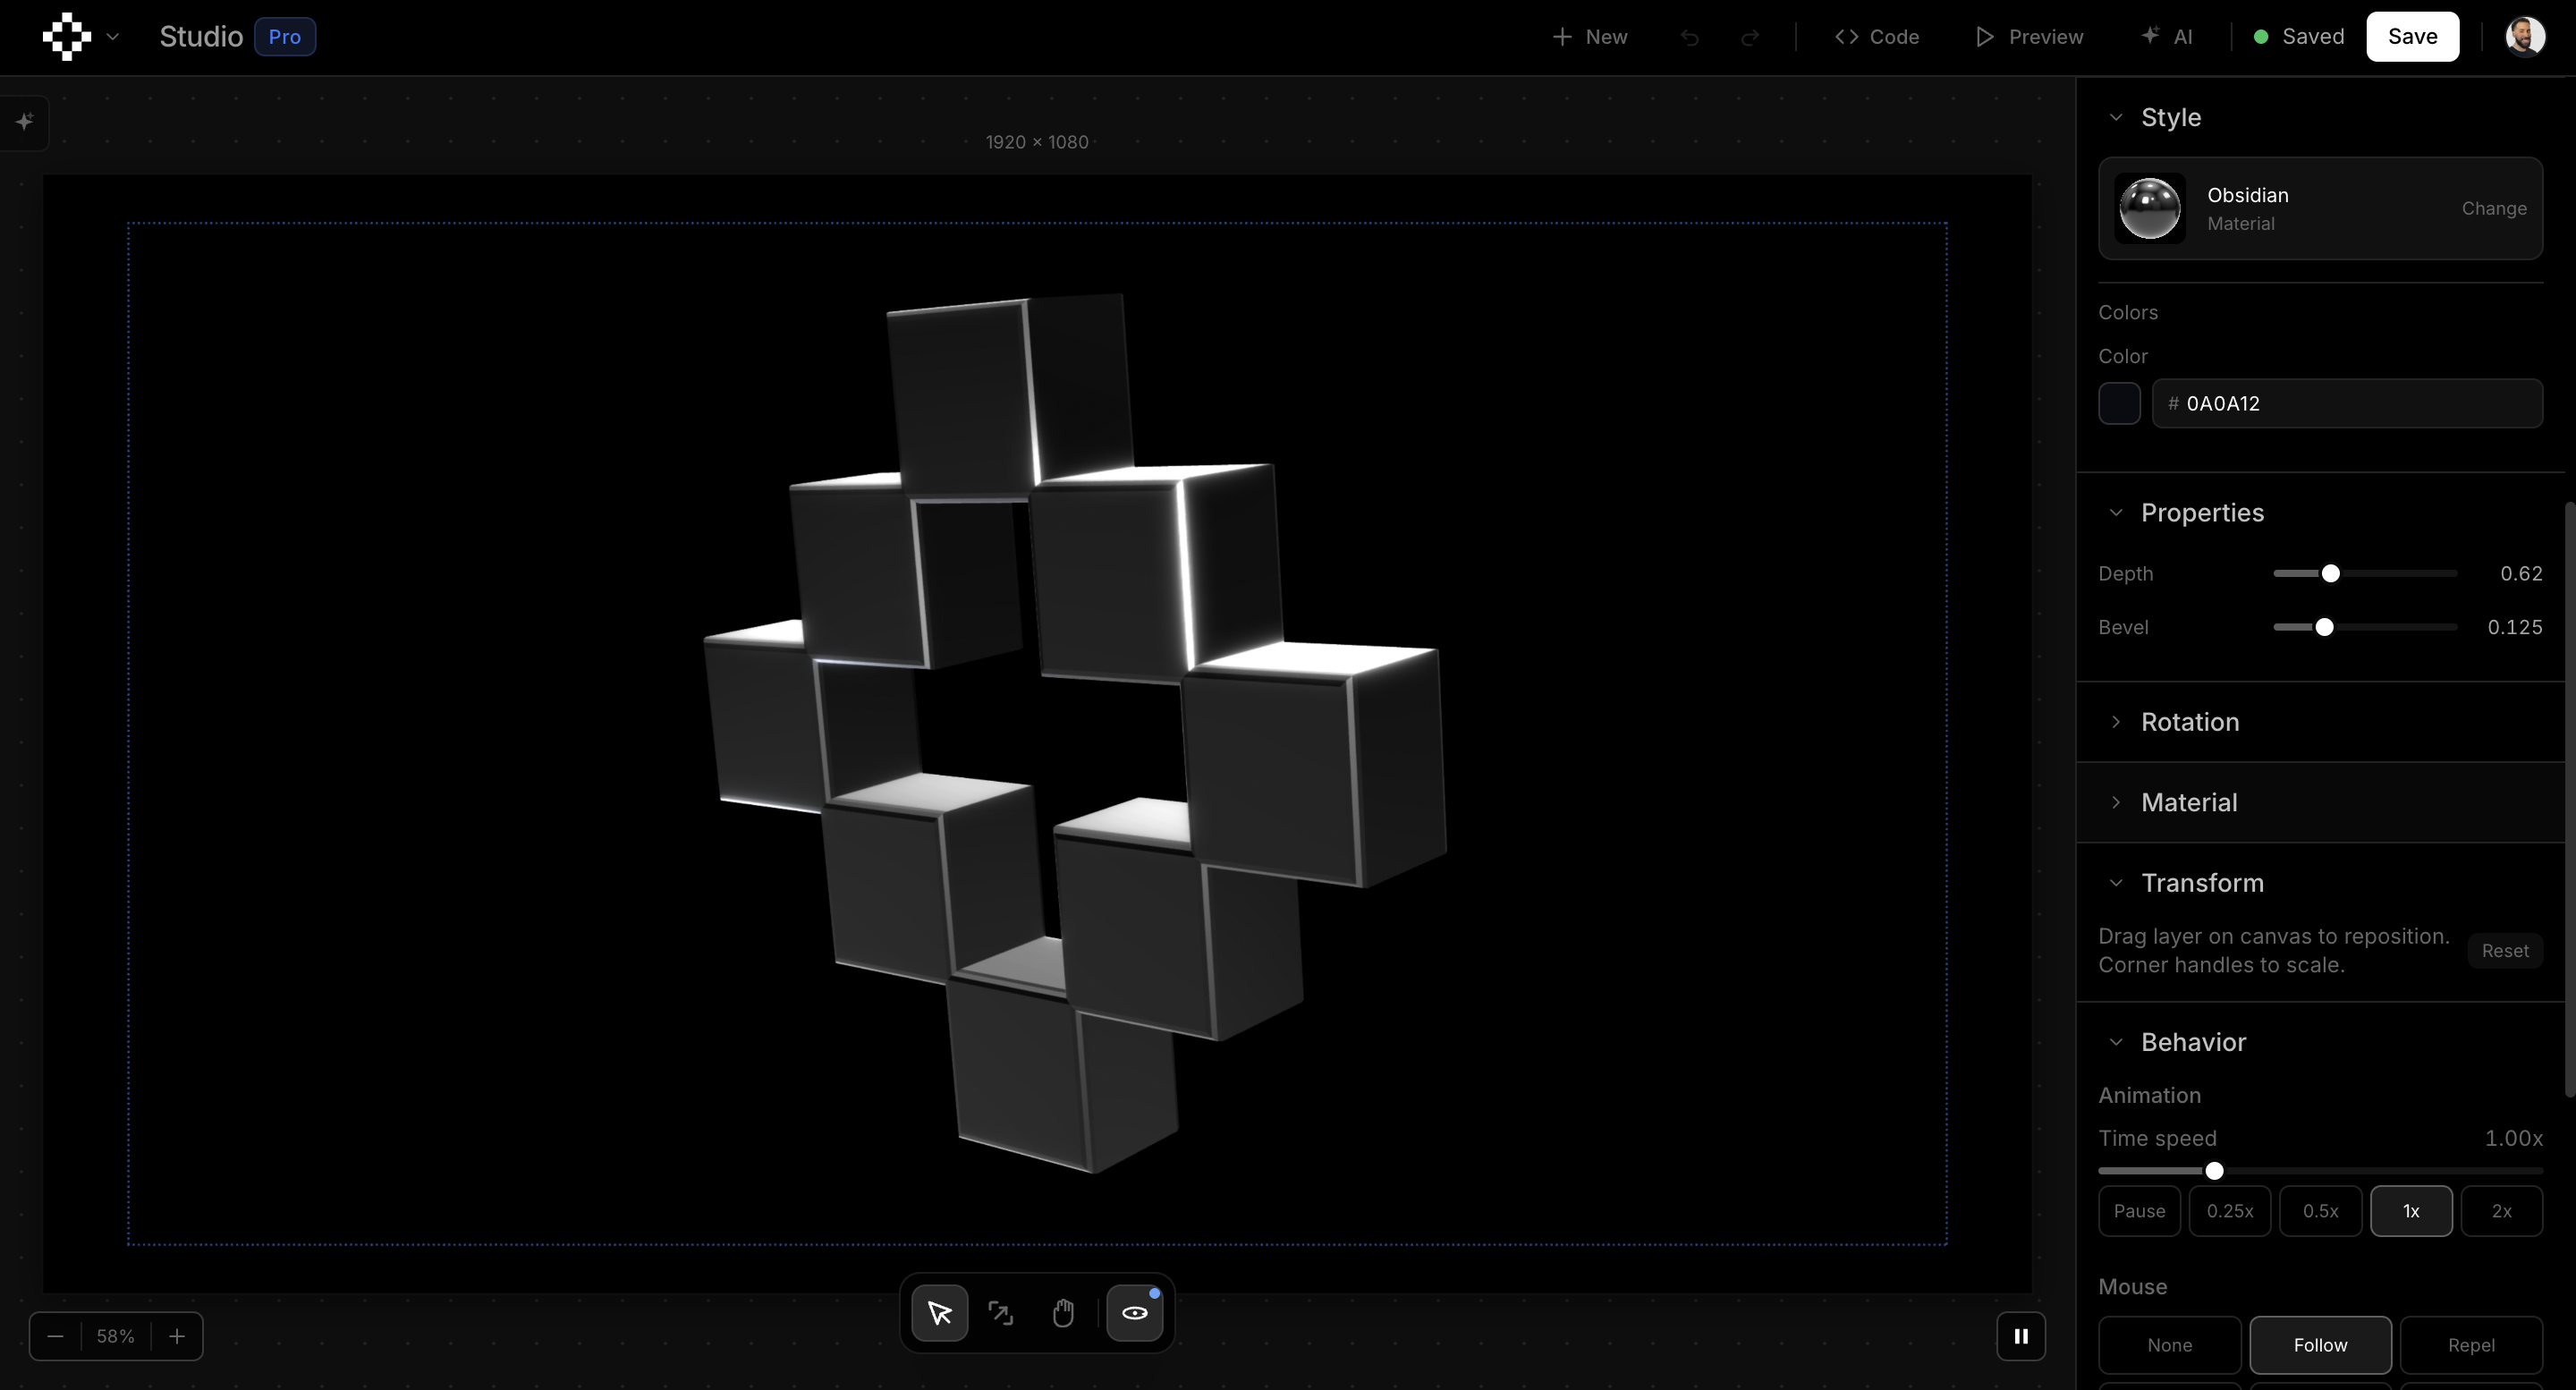Click the Save button
Screen dimensions: 2576x1390
click(2412, 36)
